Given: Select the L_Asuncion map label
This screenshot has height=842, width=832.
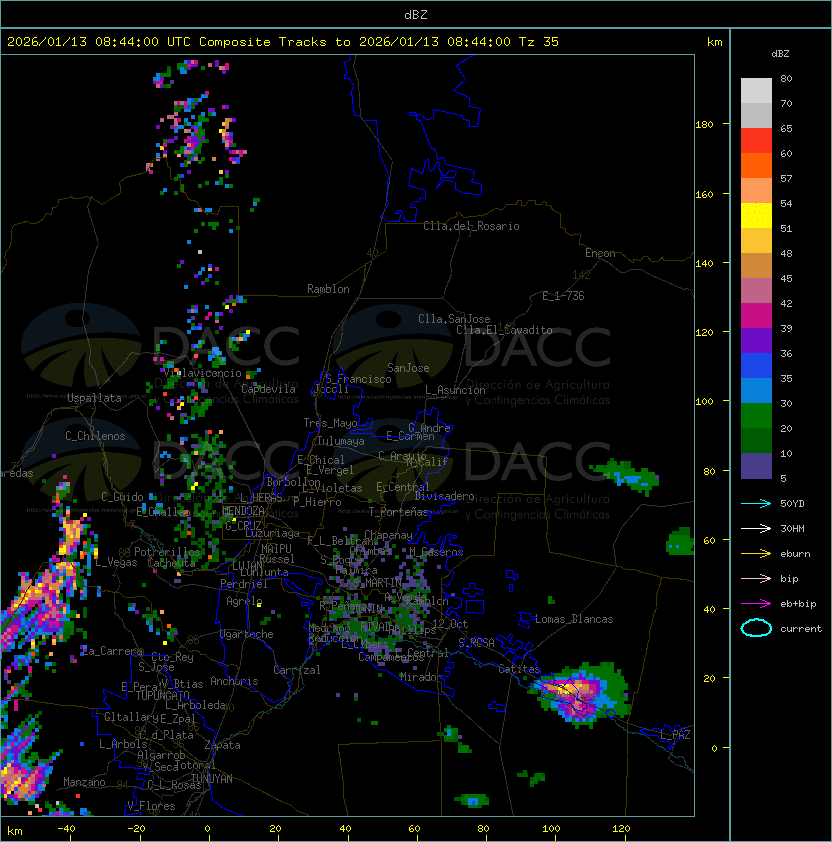Looking at the screenshot, I should (455, 390).
